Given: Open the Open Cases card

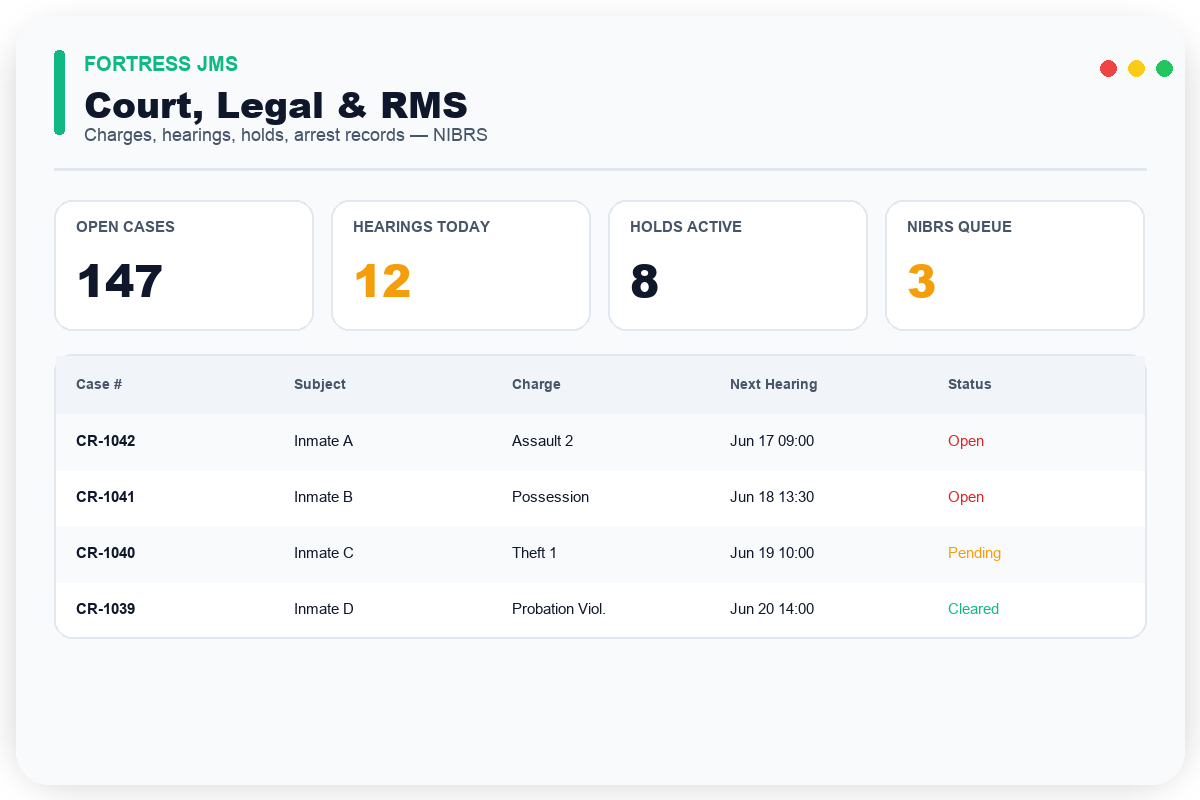Looking at the screenshot, I should [x=184, y=265].
